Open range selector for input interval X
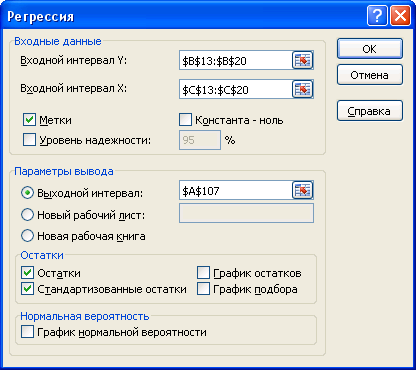Viewport: 416px width, 370px height. 303,89
